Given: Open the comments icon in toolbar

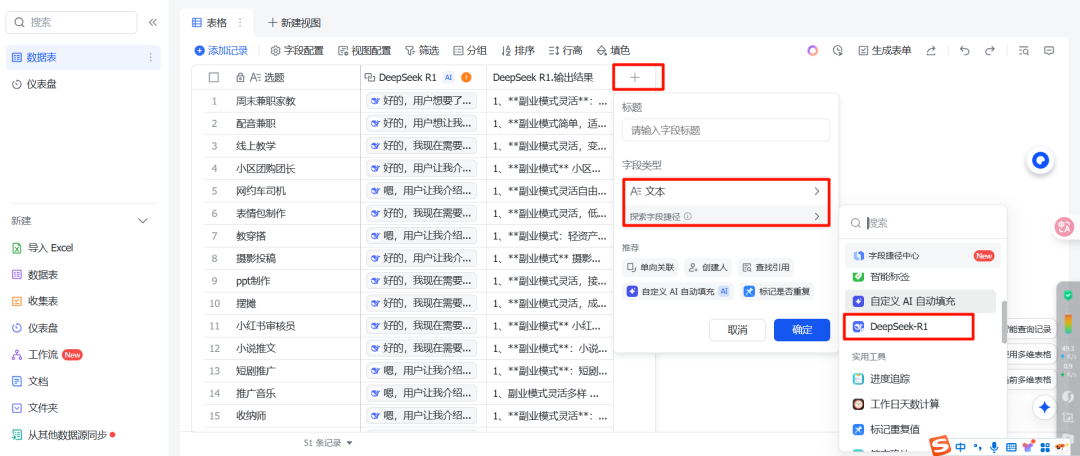Looking at the screenshot, I should click(1049, 50).
